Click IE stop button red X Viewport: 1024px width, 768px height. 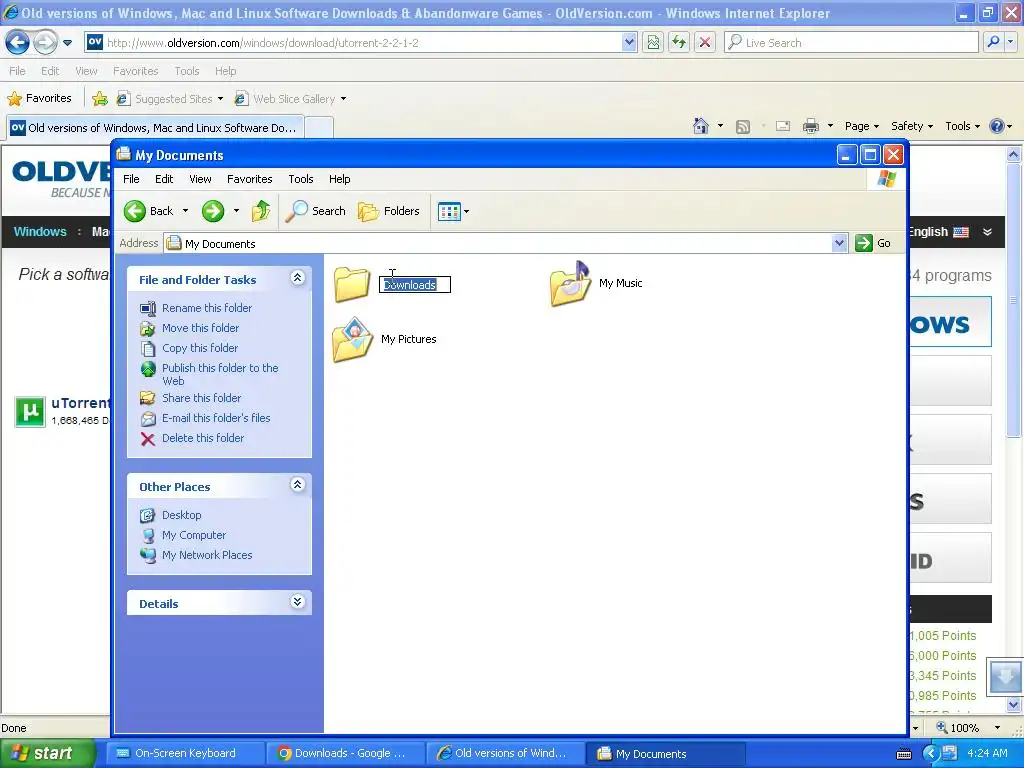pyautogui.click(x=705, y=42)
